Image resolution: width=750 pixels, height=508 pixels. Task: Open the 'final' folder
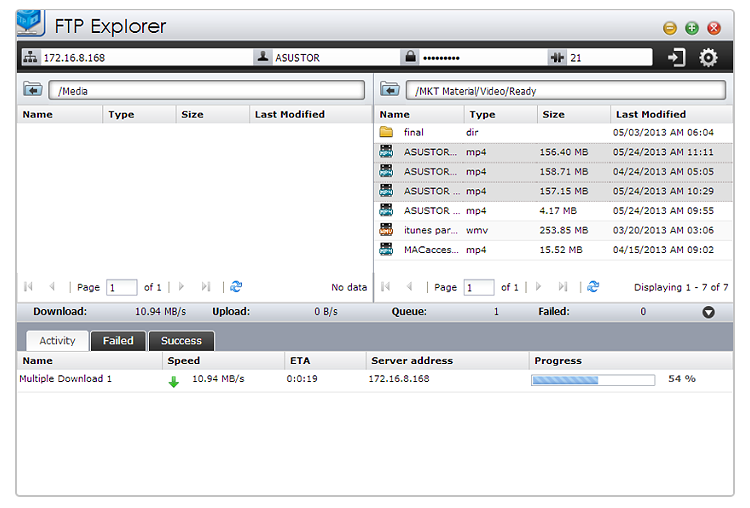[x=414, y=132]
